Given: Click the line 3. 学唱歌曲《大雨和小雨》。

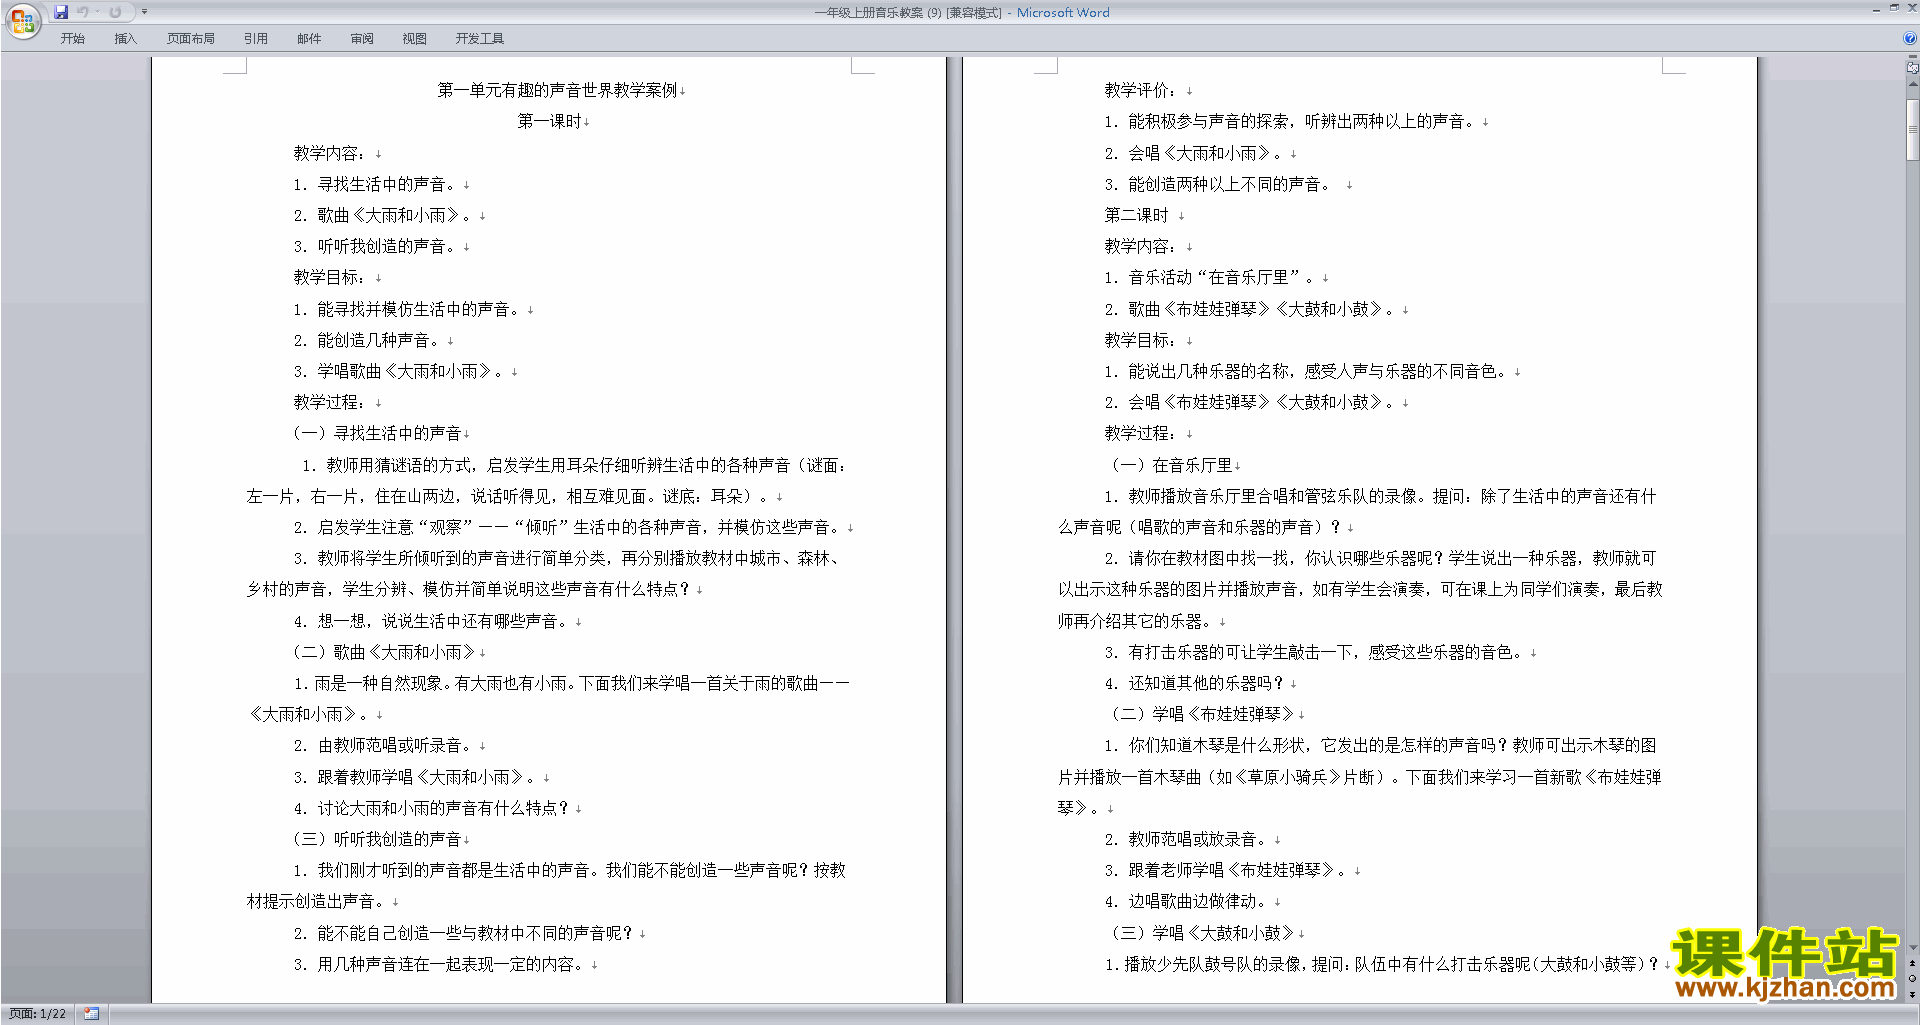Looking at the screenshot, I should (x=400, y=371).
